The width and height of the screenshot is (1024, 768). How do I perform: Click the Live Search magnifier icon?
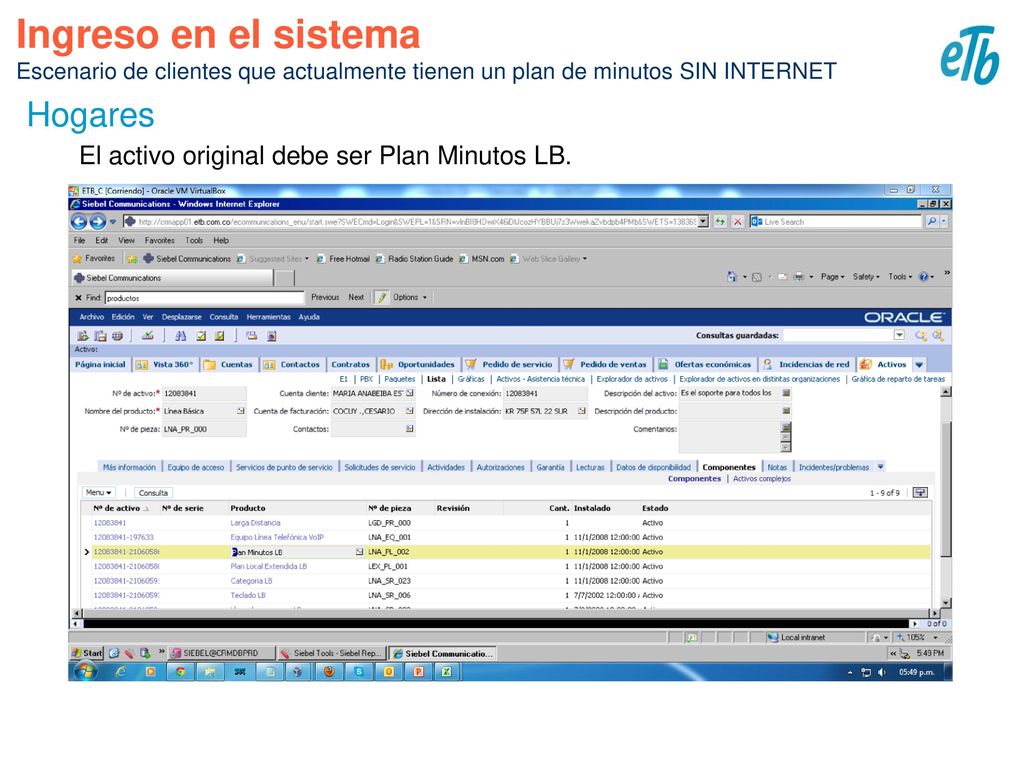tap(932, 222)
